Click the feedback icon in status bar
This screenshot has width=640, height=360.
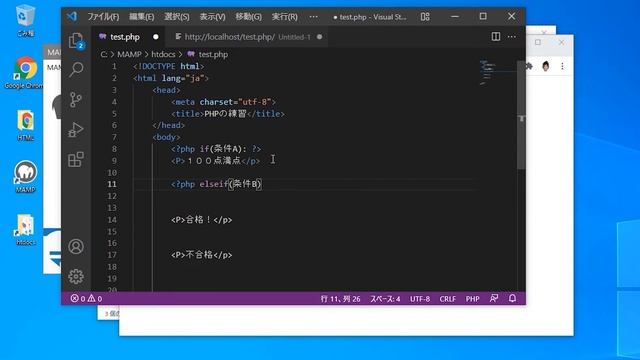coord(494,298)
